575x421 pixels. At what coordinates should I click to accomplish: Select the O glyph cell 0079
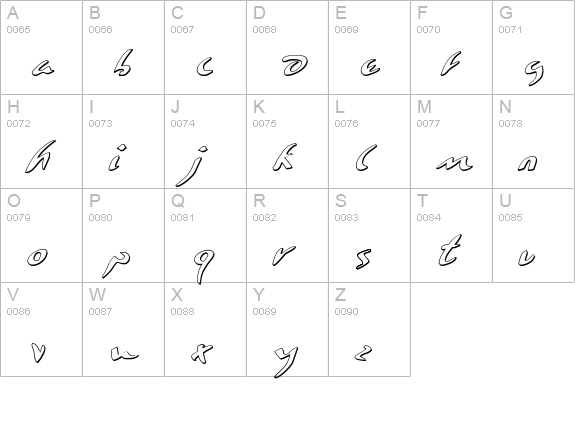click(41, 235)
